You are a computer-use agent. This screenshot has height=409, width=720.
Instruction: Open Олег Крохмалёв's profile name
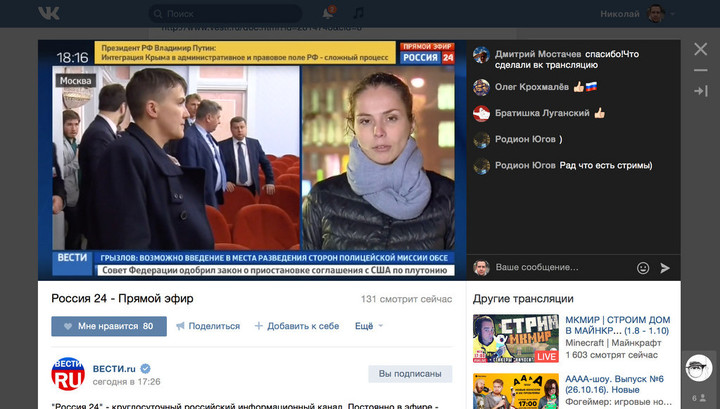[532, 87]
